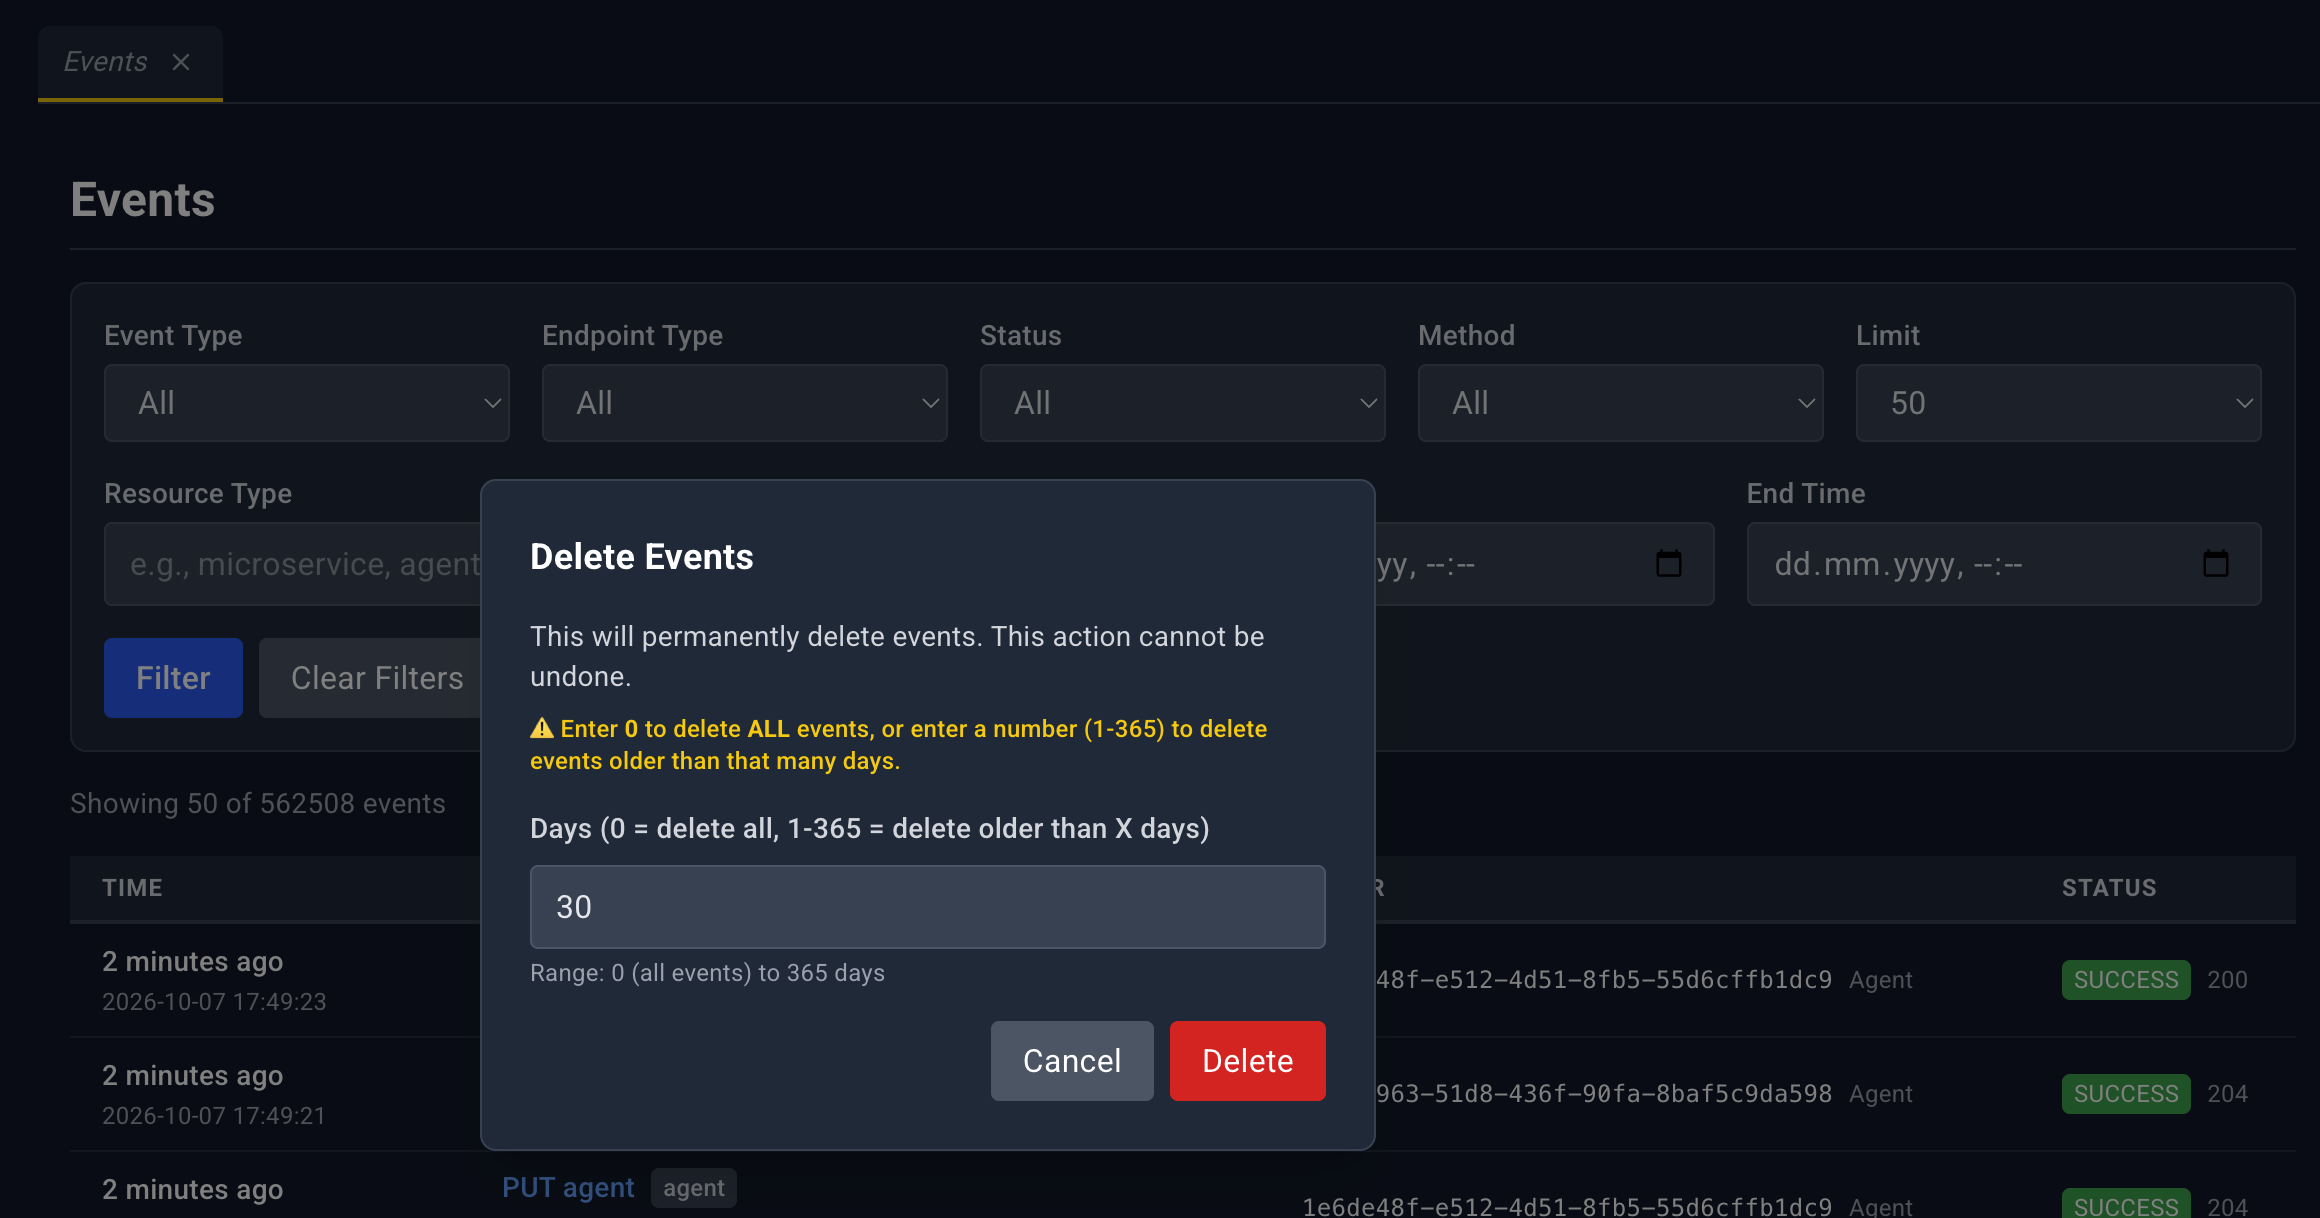Click the 'Showing 50 of 562508 events' text
Screen dimensions: 2320x1218
pyautogui.click(x=258, y=804)
